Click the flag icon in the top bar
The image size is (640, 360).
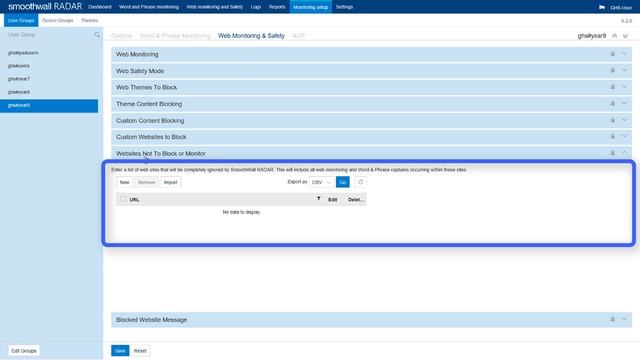(x=602, y=7)
